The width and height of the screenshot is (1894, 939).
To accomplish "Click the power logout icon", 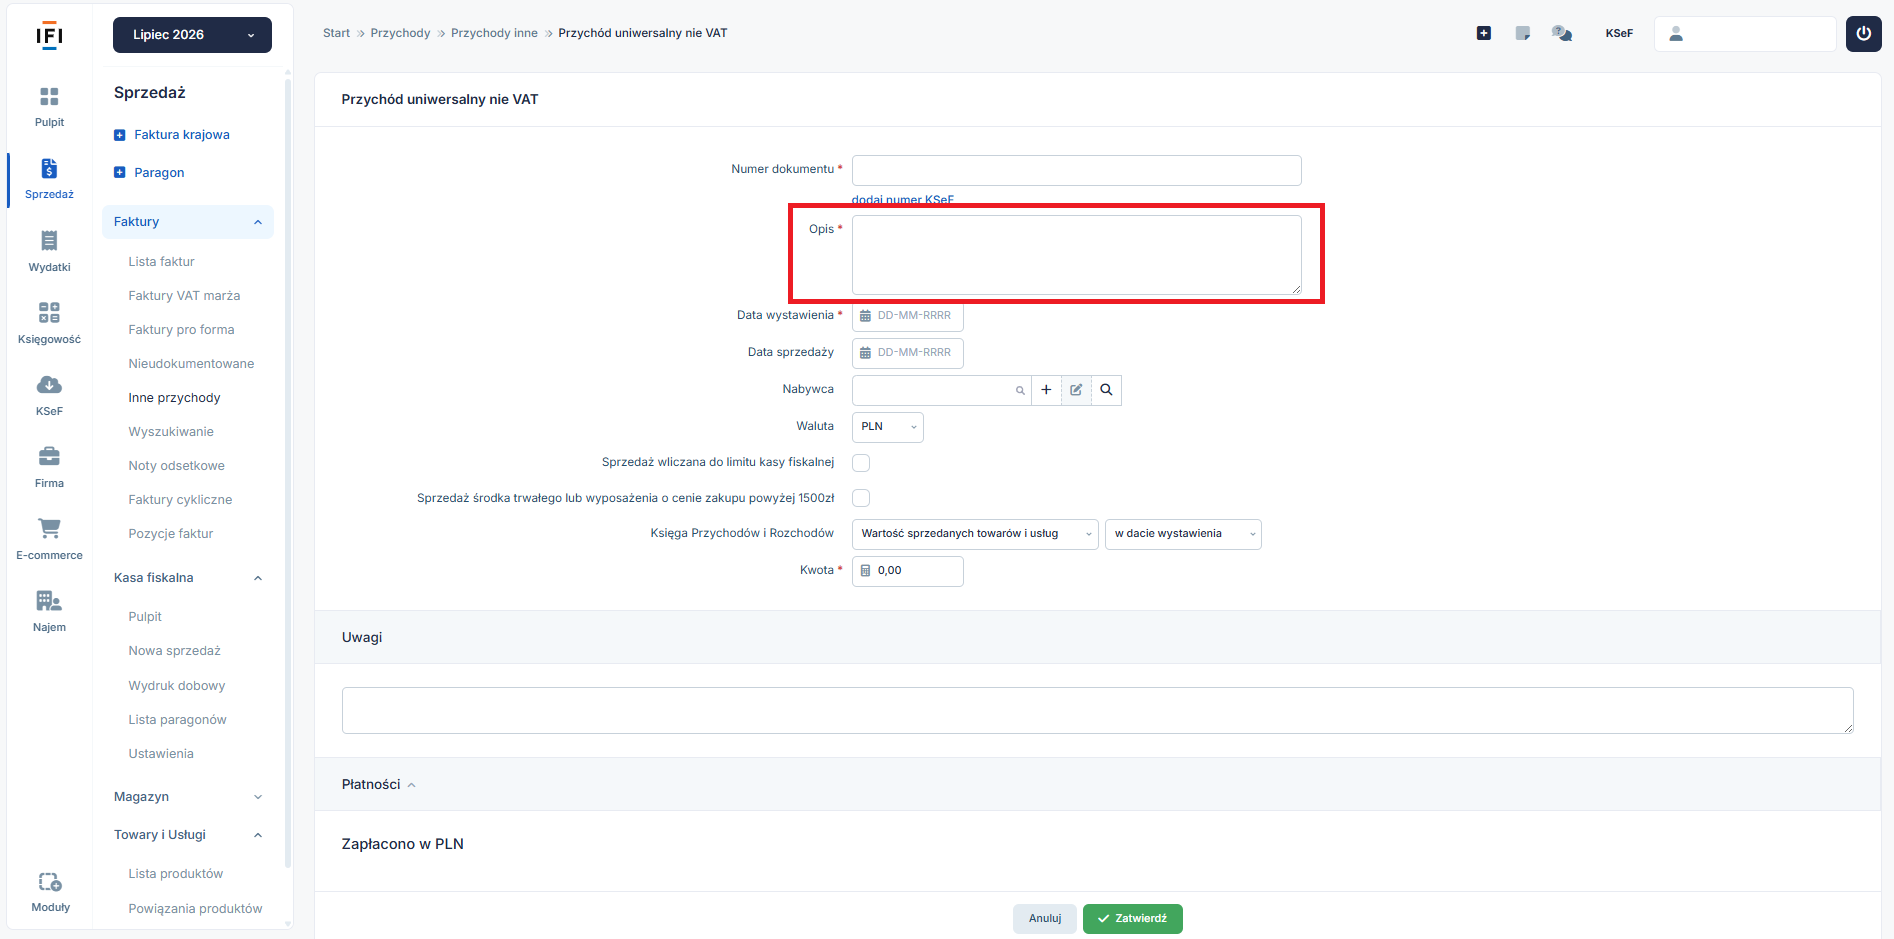I will [x=1863, y=33].
